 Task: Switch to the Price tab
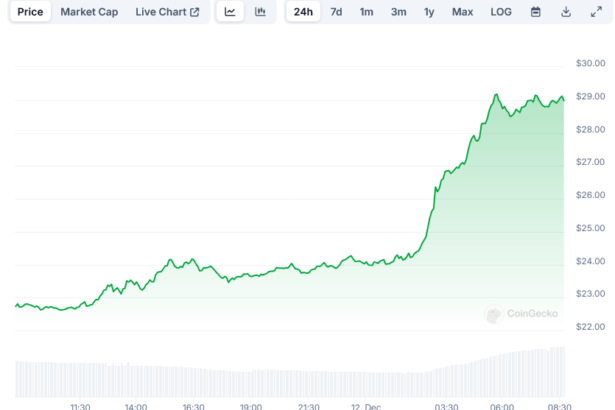[x=30, y=12]
